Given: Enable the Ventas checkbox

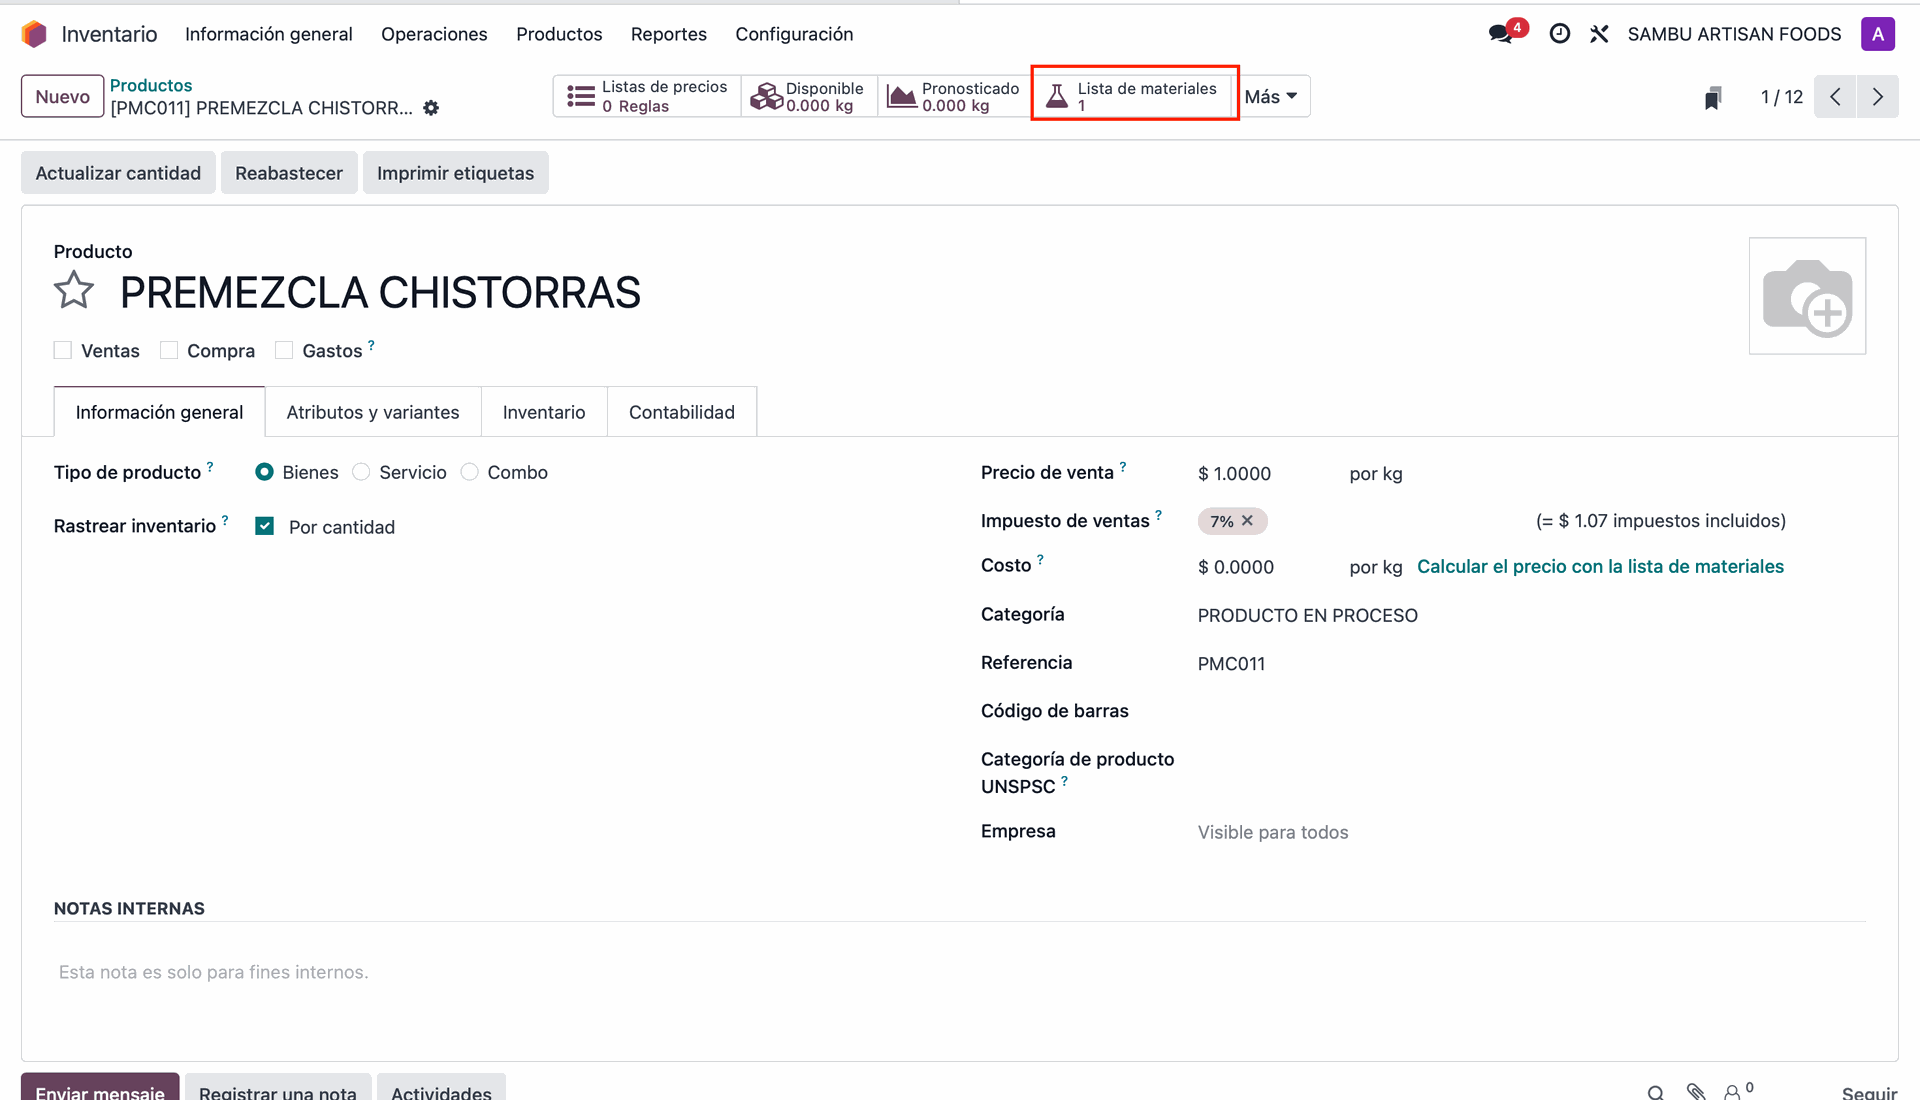Looking at the screenshot, I should 63,351.
